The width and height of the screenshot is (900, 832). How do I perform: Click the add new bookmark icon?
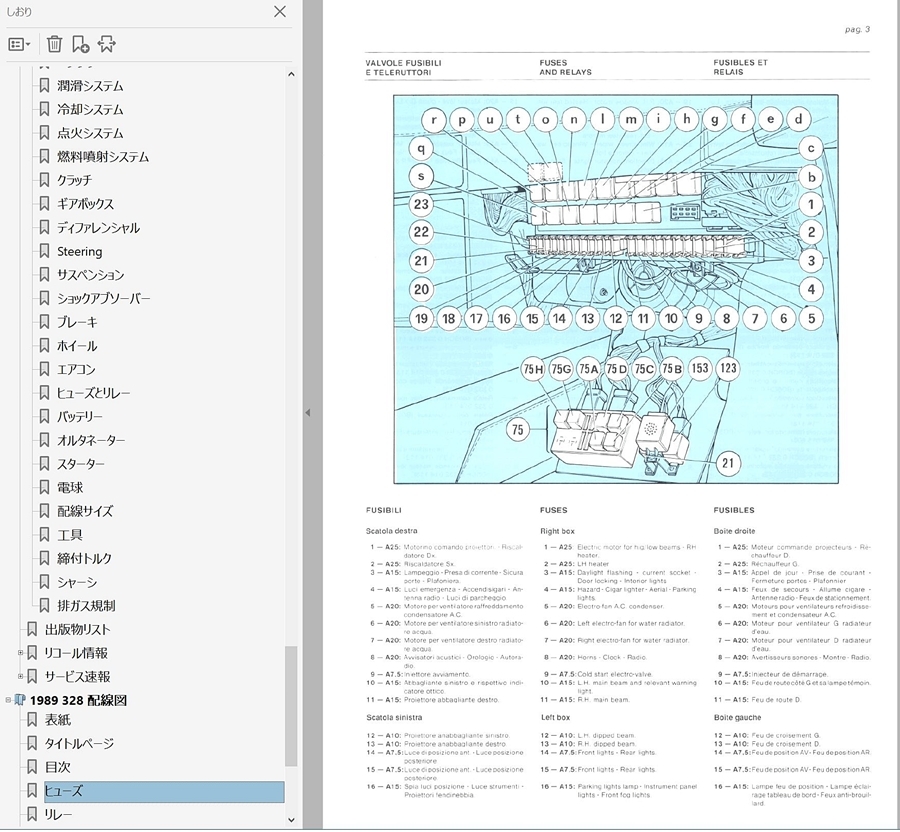[80, 44]
